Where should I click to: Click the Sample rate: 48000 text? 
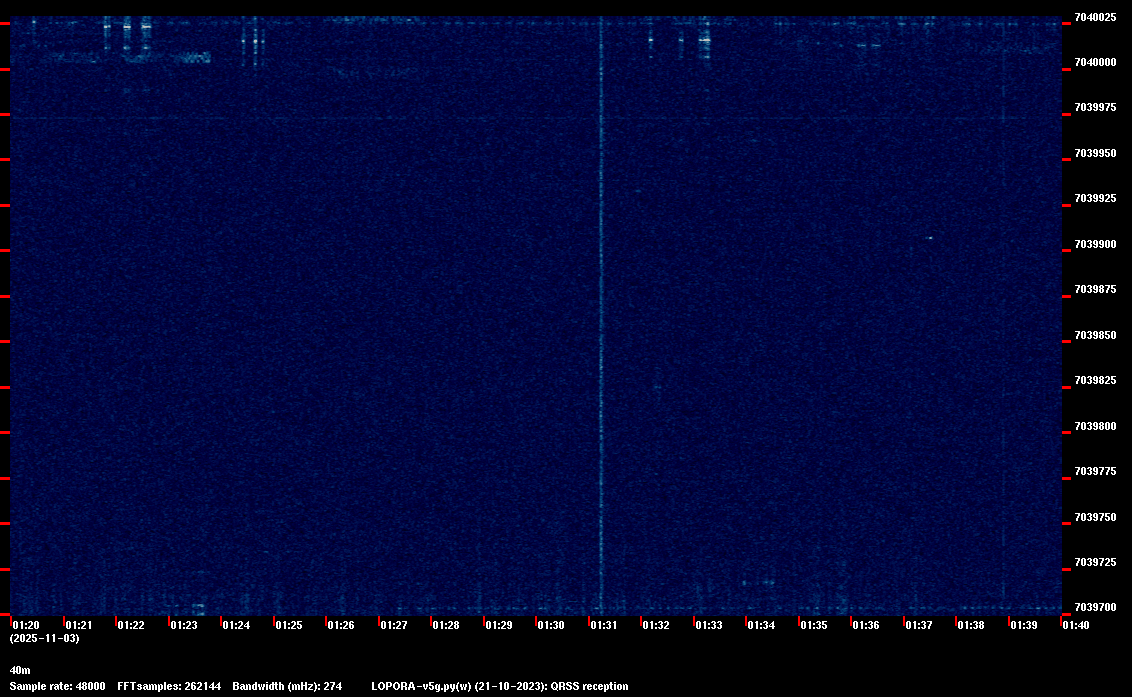coord(58,687)
